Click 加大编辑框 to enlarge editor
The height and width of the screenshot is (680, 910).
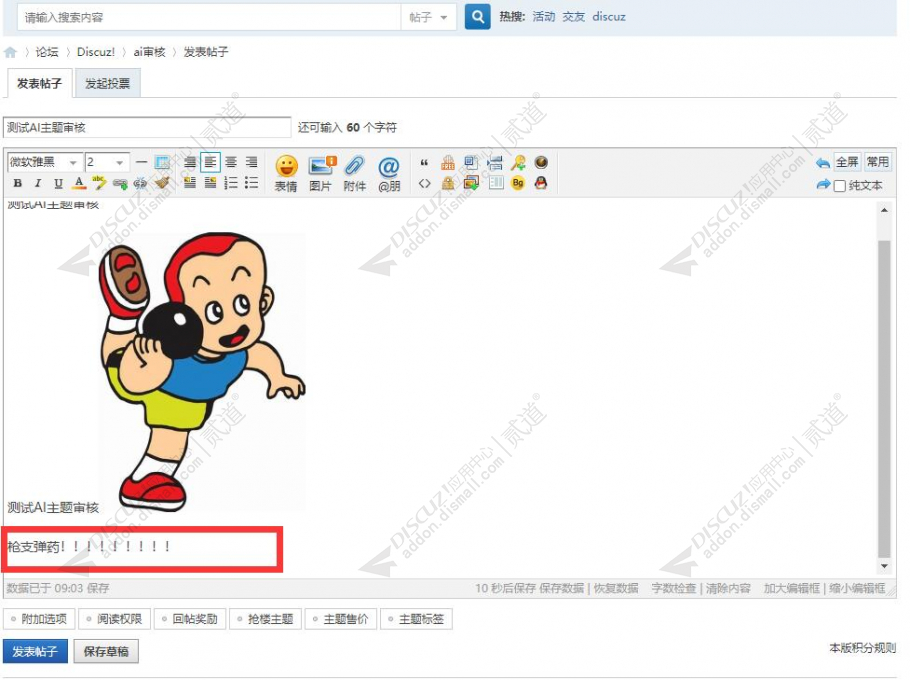792,588
